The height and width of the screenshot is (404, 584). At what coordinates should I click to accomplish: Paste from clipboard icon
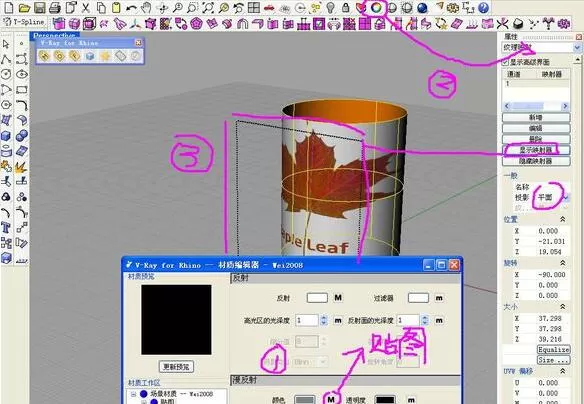click(x=116, y=7)
